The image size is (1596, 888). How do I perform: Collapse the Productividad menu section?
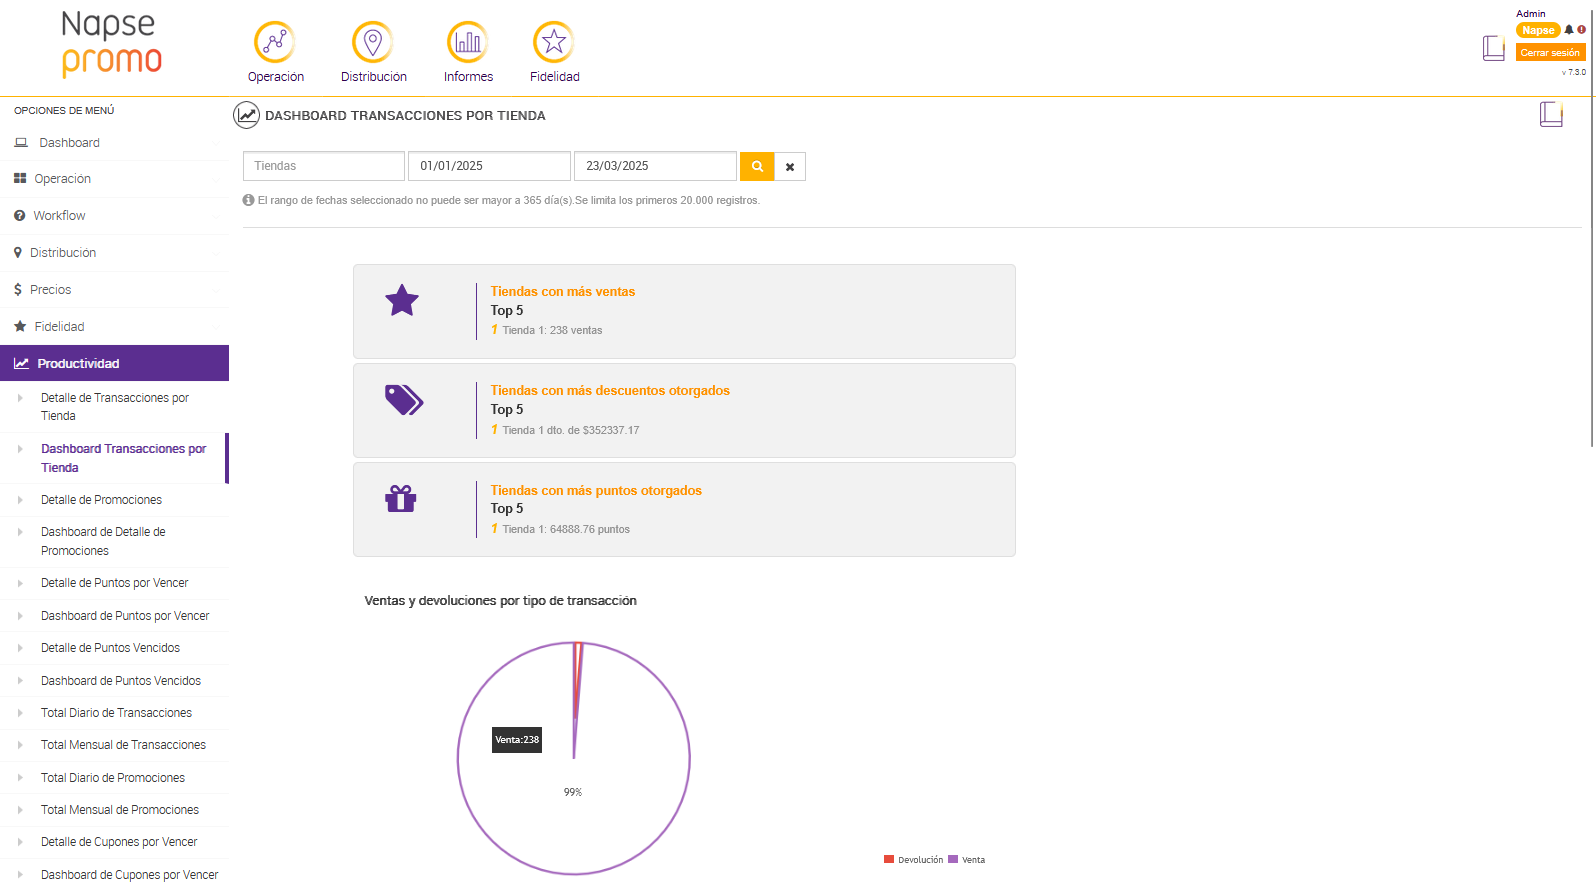78,364
